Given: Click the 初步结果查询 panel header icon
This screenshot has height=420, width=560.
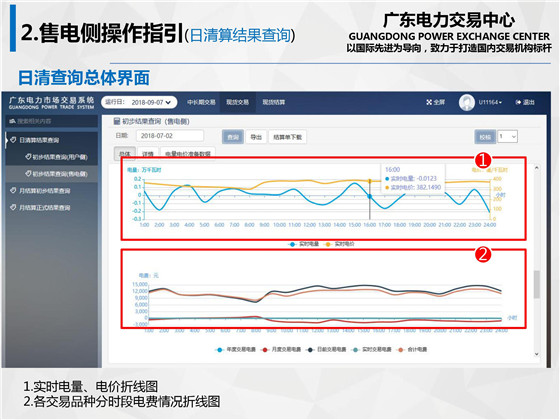Looking at the screenshot, I should (x=116, y=121).
